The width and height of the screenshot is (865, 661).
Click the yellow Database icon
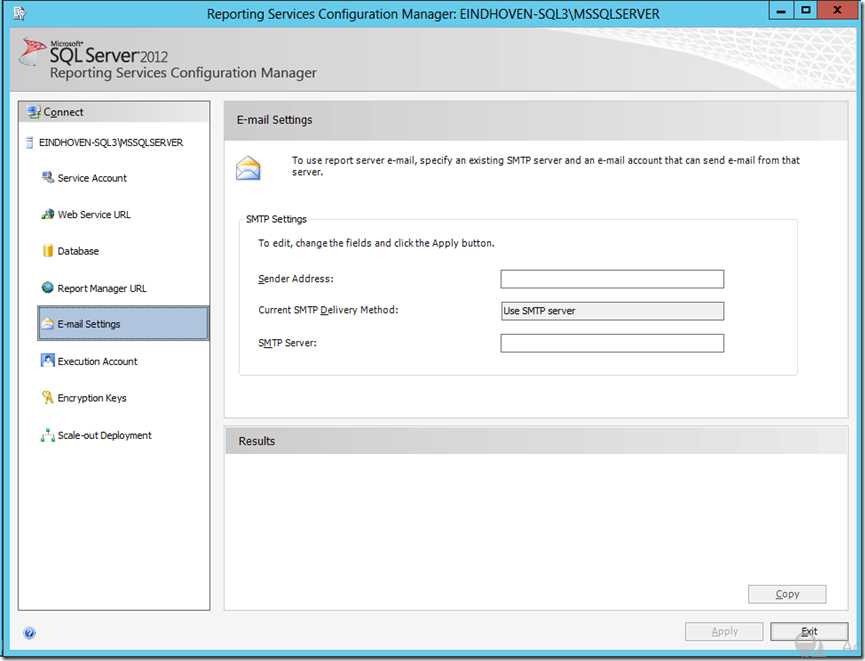[x=48, y=250]
